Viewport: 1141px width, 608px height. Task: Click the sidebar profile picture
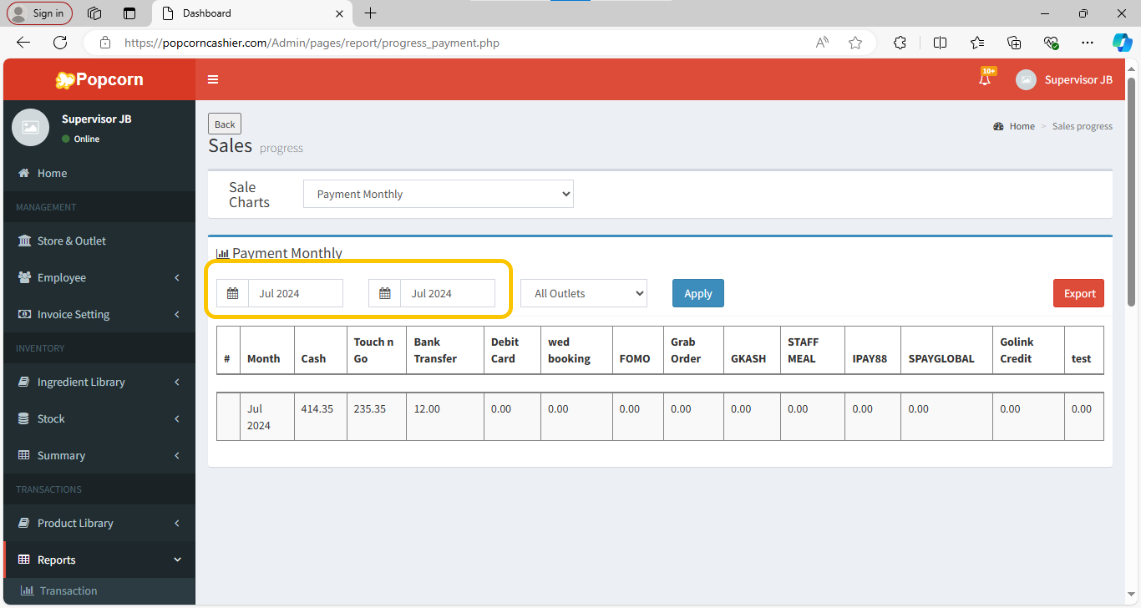[31, 127]
